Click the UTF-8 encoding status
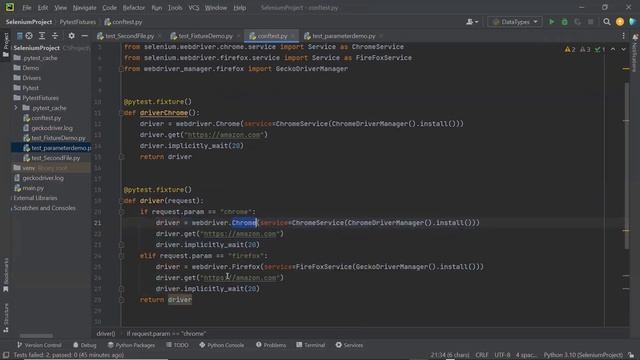The width and height of the screenshot is (640, 360). coord(502,355)
